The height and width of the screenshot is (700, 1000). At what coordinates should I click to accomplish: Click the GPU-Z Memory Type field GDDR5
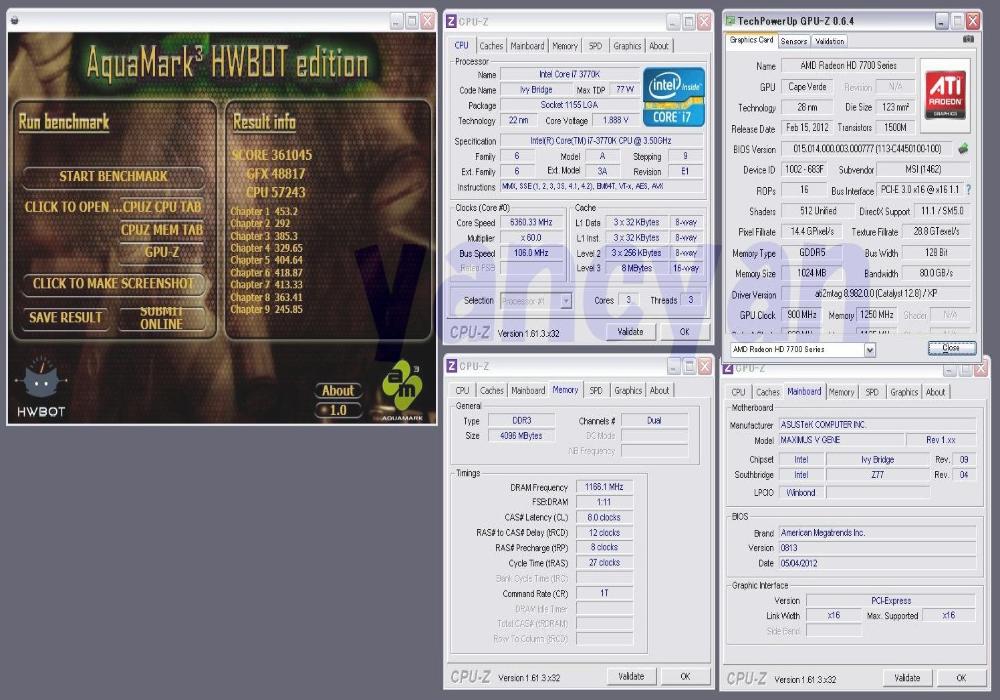pyautogui.click(x=812, y=253)
